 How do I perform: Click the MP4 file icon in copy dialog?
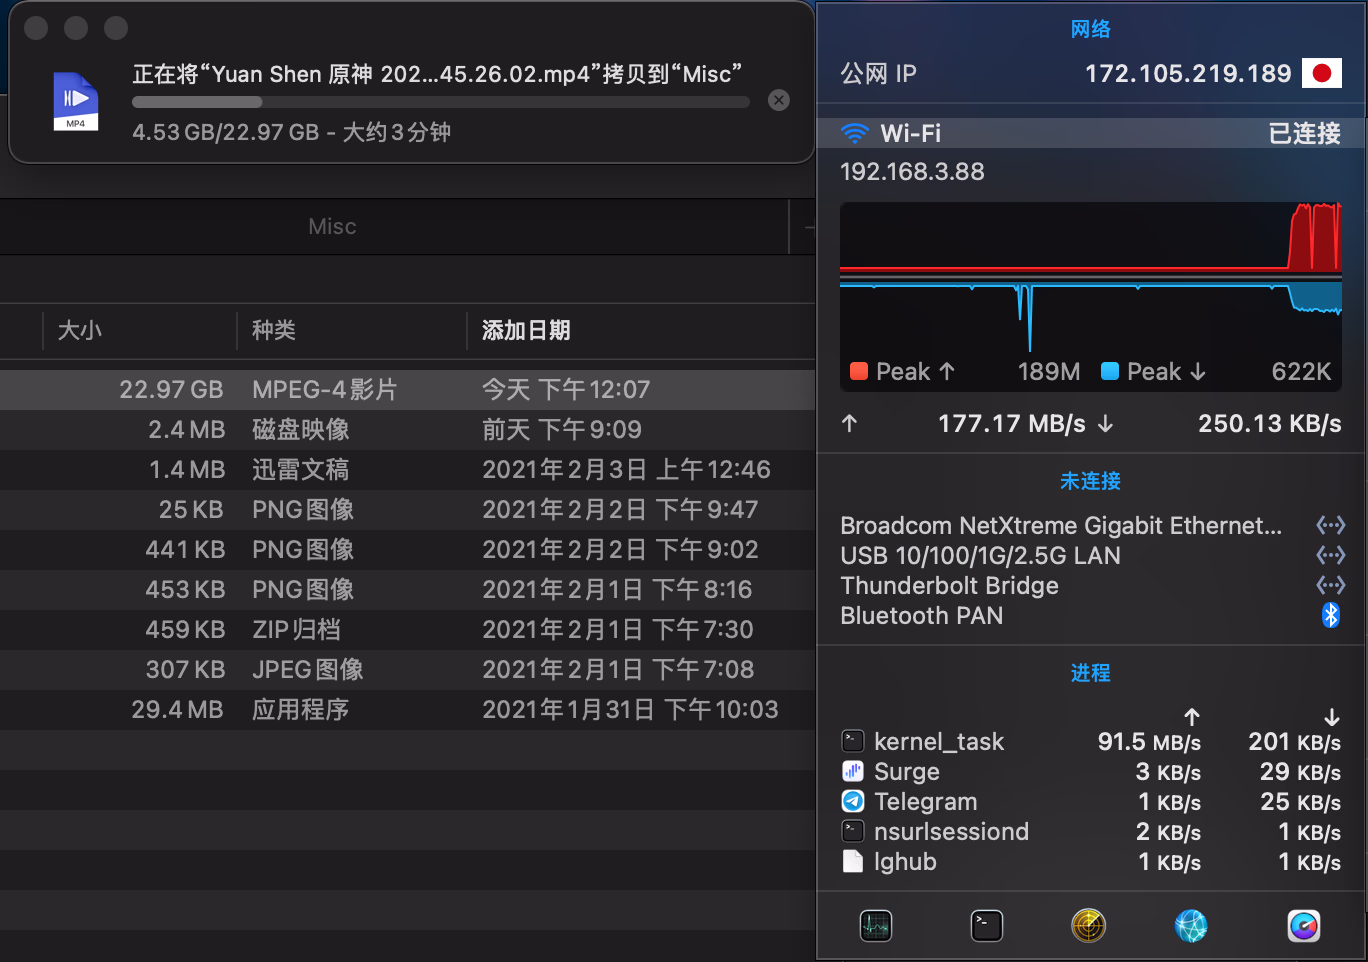(x=76, y=101)
